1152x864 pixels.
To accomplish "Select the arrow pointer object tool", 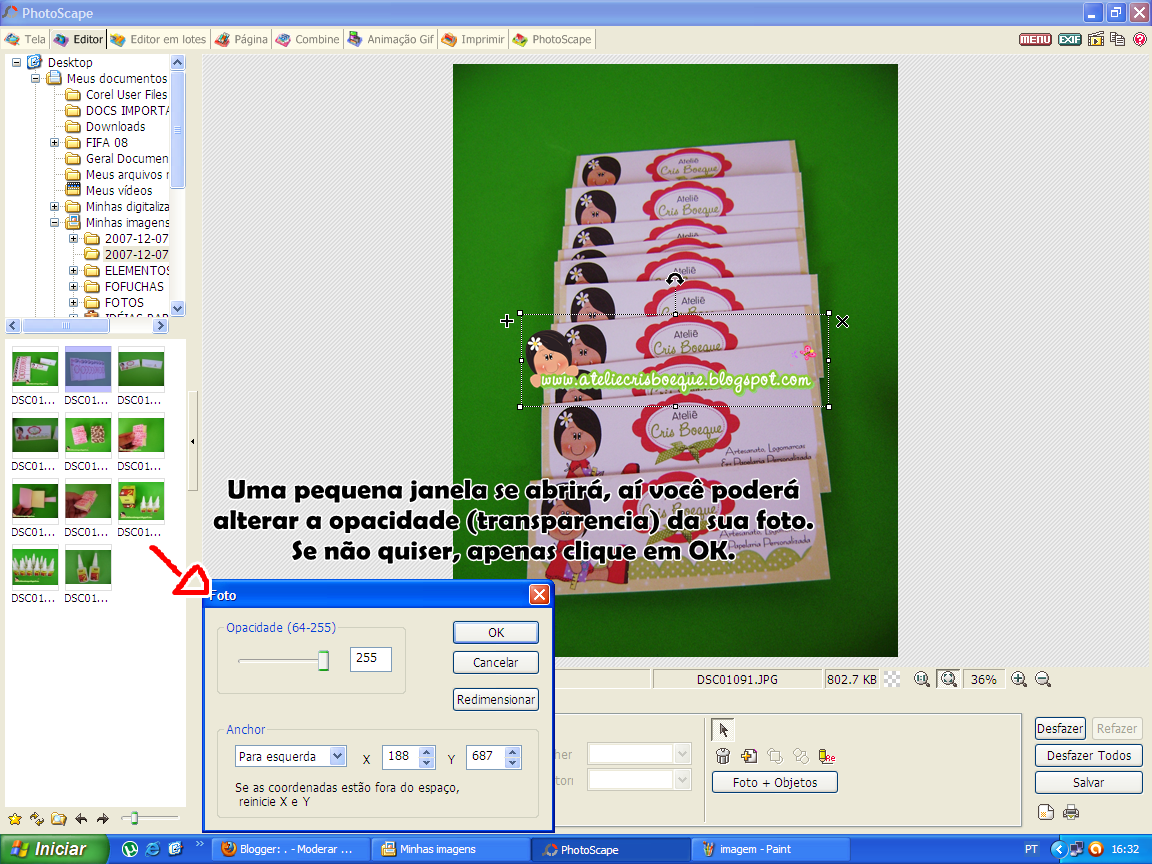I will (x=723, y=730).
